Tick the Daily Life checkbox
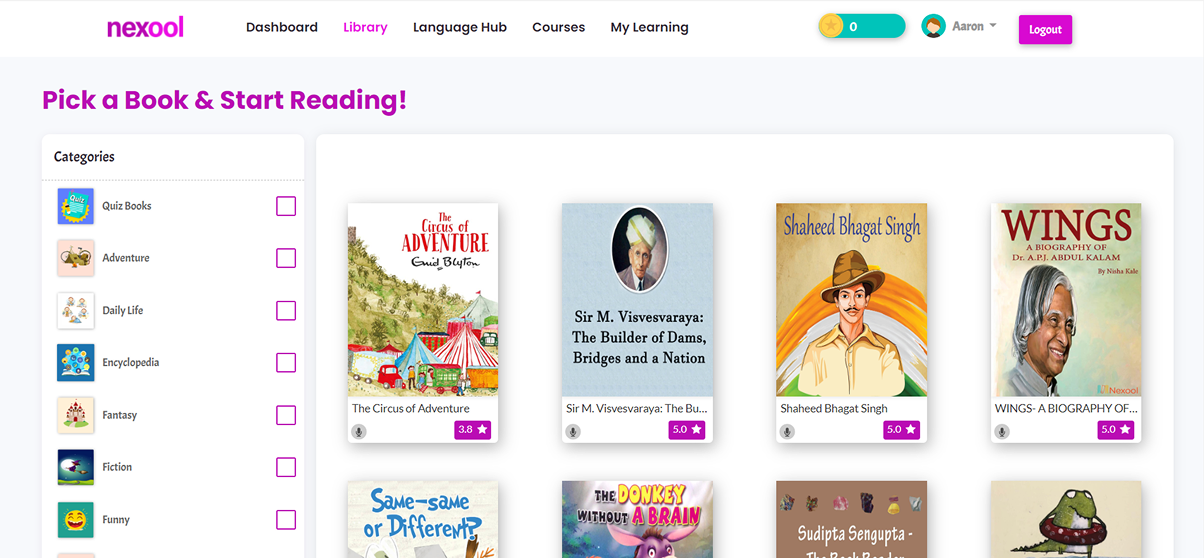This screenshot has height=558, width=1204. tap(286, 310)
